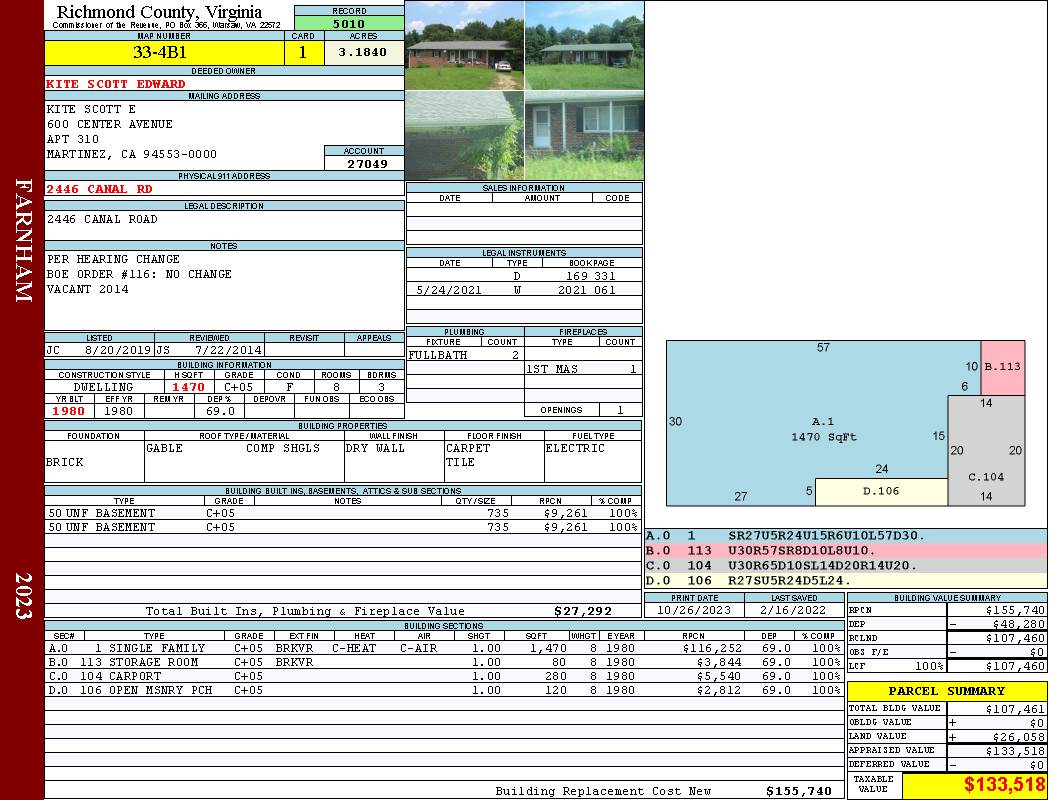Click the physical address 2446 CANAL RD
Screen dimensions: 1050x800
click(100, 188)
